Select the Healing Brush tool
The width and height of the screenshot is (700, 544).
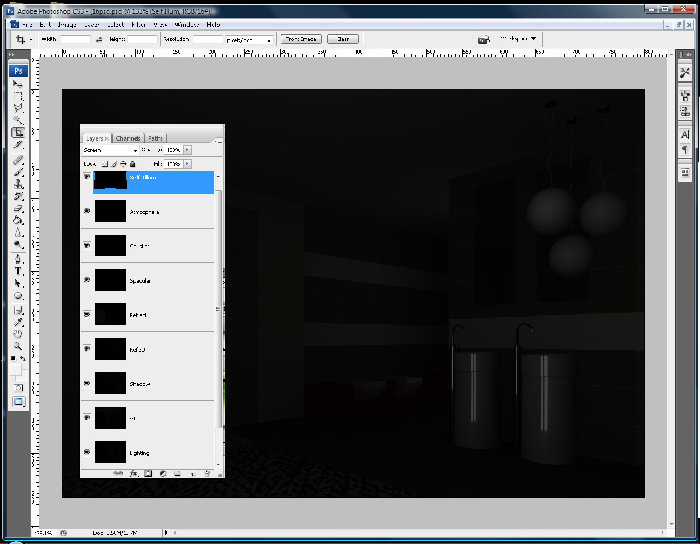pyautogui.click(x=18, y=160)
